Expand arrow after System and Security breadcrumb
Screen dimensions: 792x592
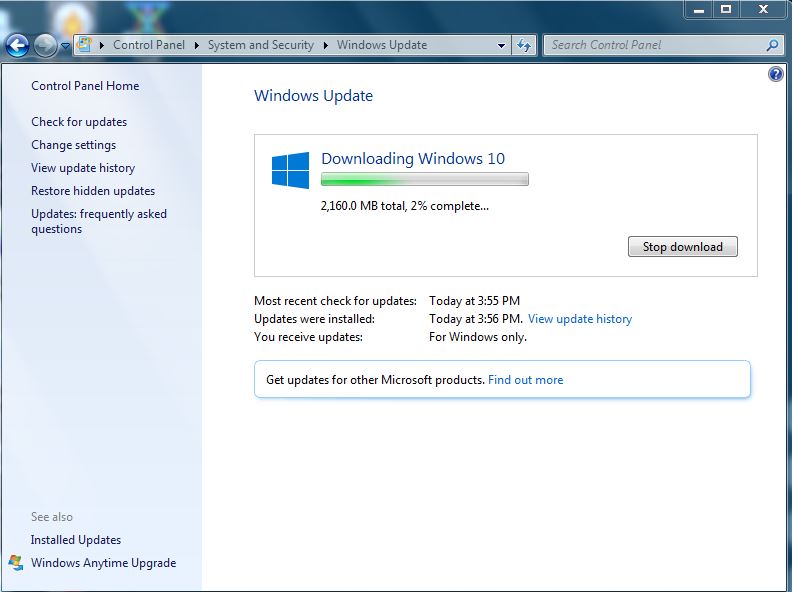pos(326,45)
